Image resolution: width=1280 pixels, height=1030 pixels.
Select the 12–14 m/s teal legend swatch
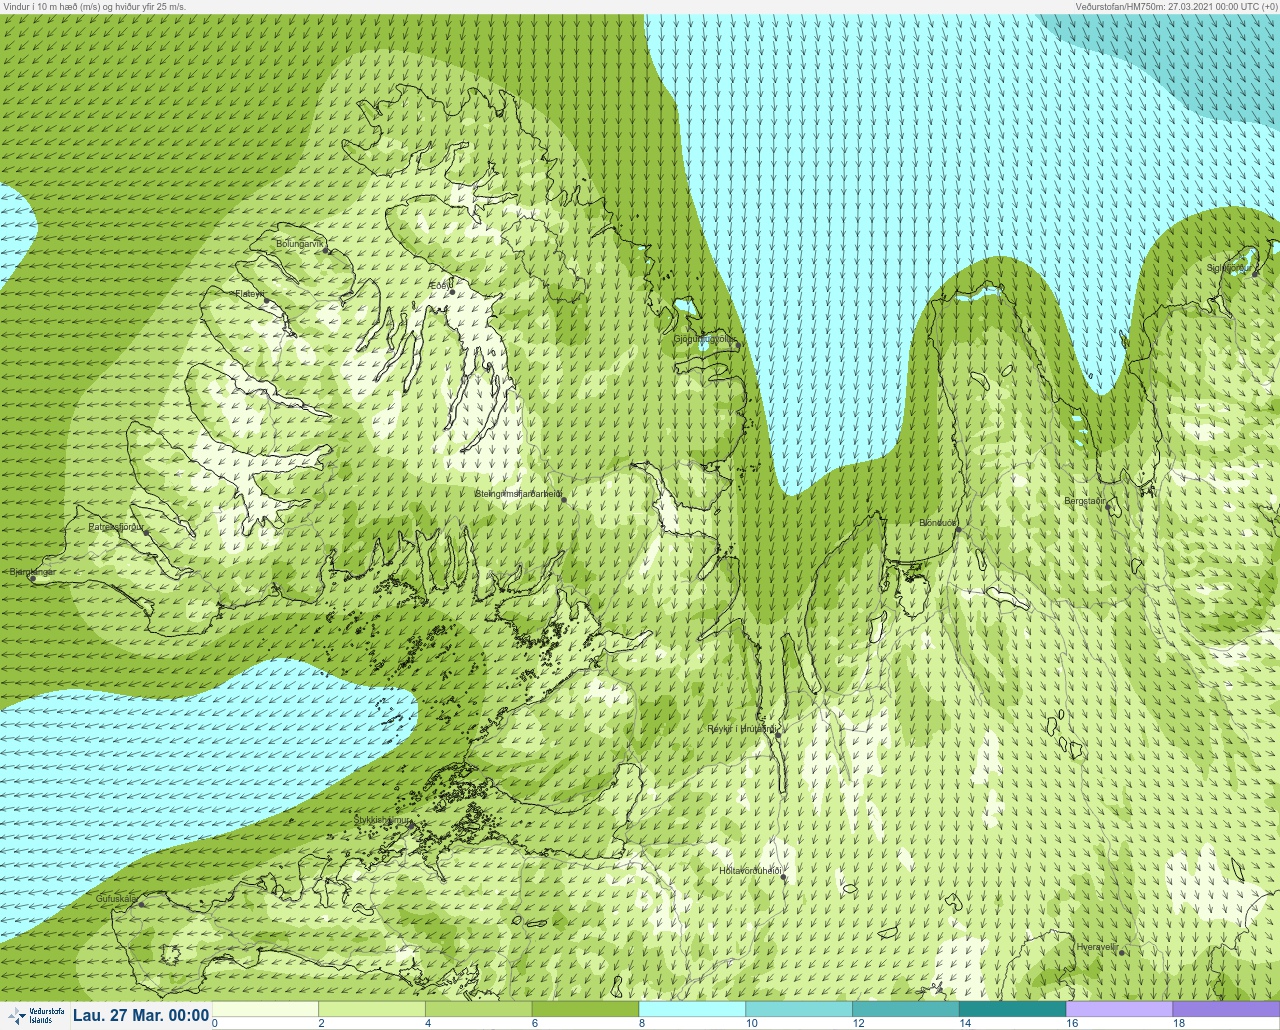point(906,1009)
